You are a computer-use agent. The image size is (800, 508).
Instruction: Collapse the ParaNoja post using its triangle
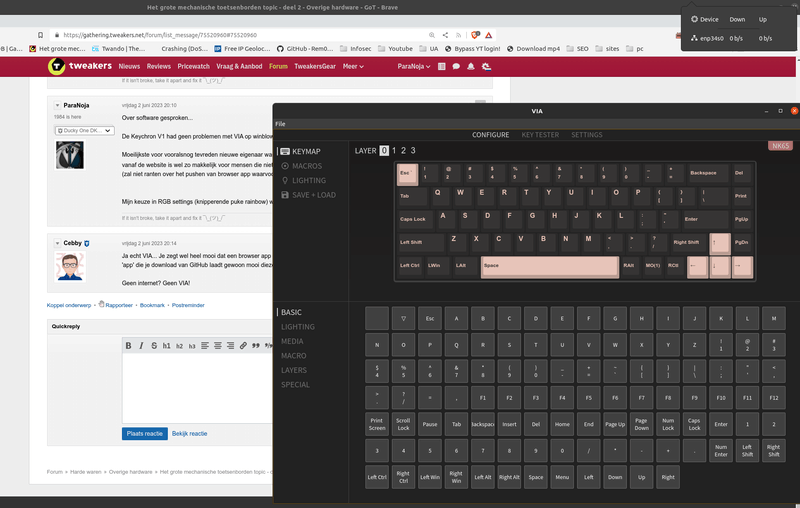click(58, 106)
